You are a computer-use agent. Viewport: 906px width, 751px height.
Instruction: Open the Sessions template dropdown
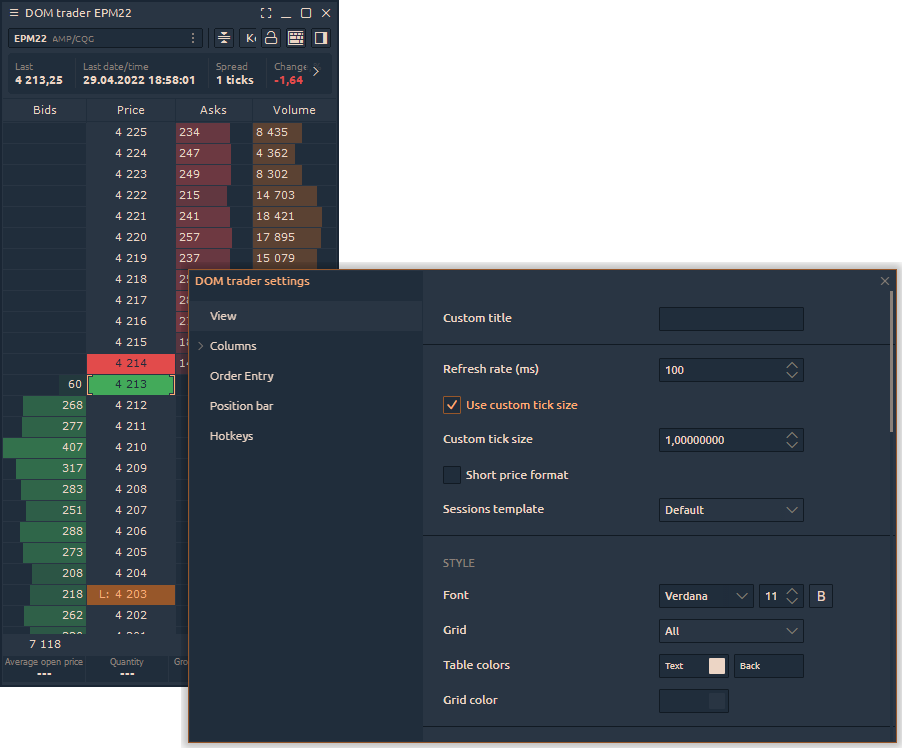tap(731, 510)
